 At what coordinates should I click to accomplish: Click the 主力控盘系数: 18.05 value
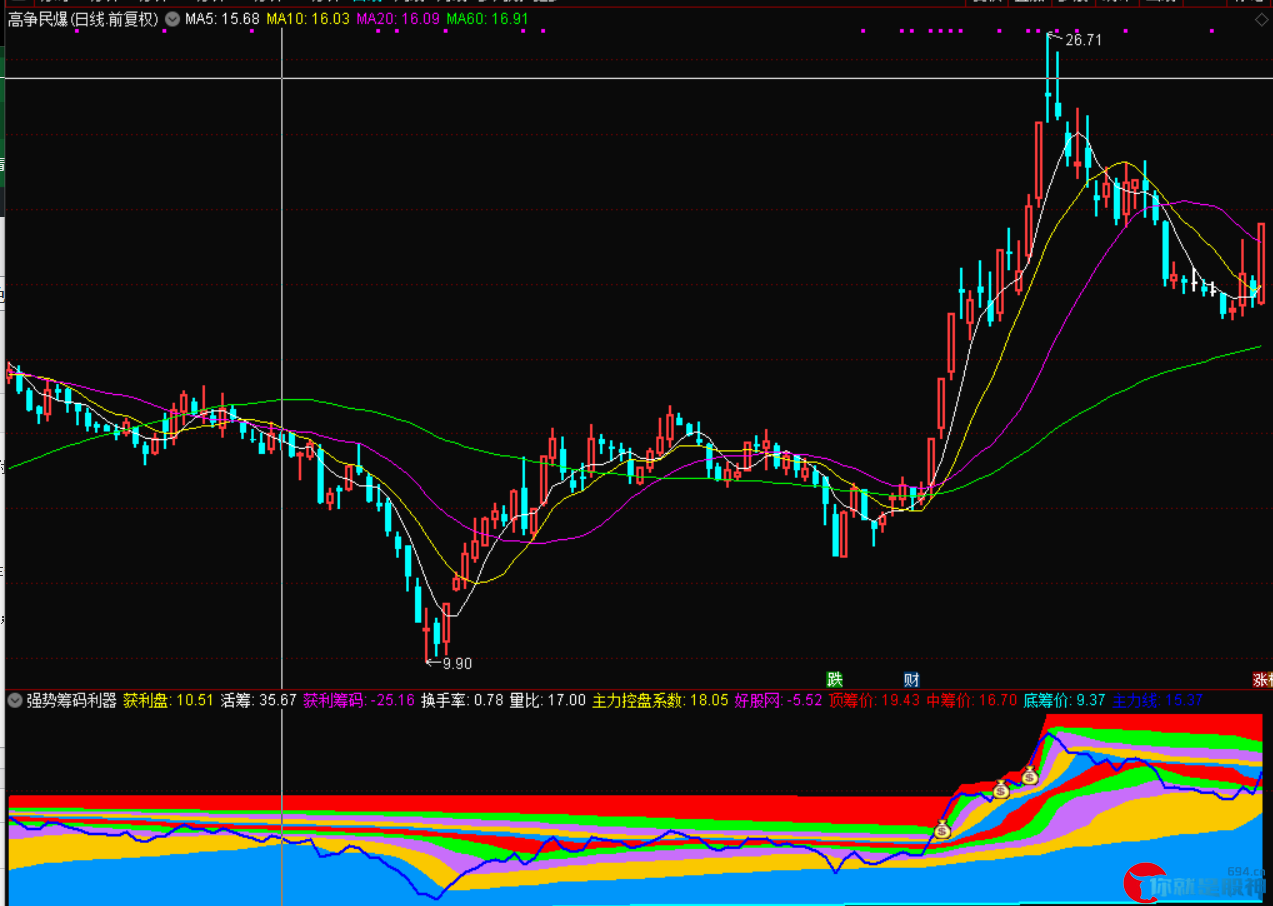(661, 700)
